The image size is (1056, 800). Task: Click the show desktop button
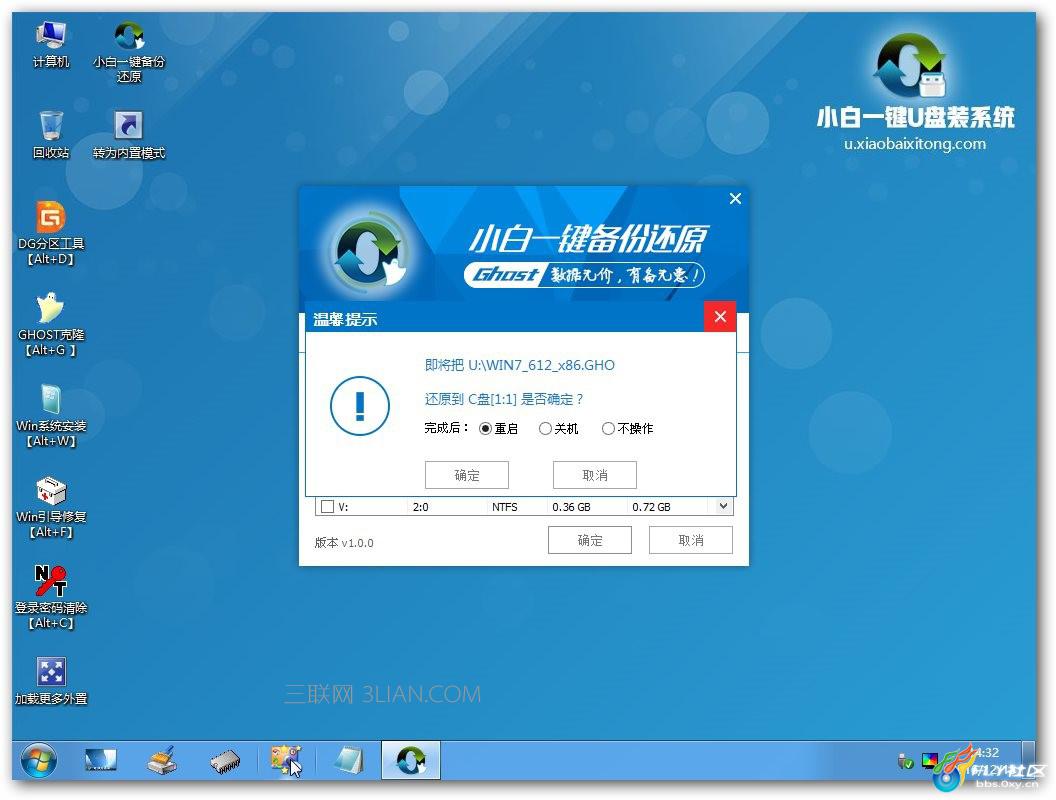tap(1028, 760)
